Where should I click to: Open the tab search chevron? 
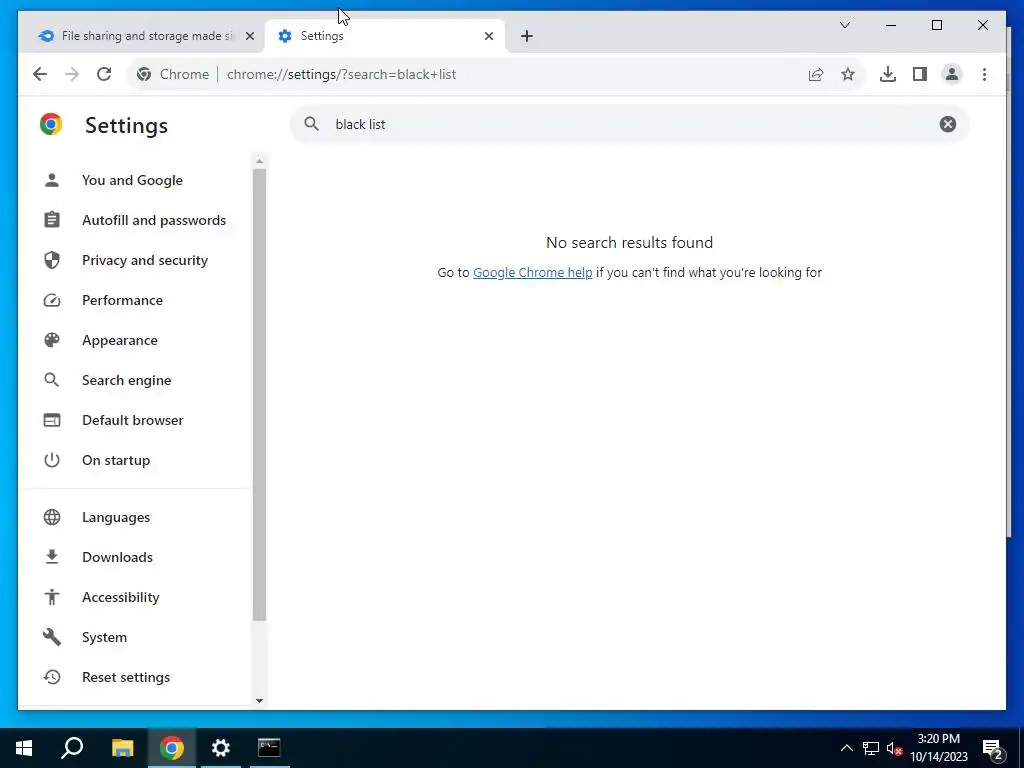click(x=845, y=25)
